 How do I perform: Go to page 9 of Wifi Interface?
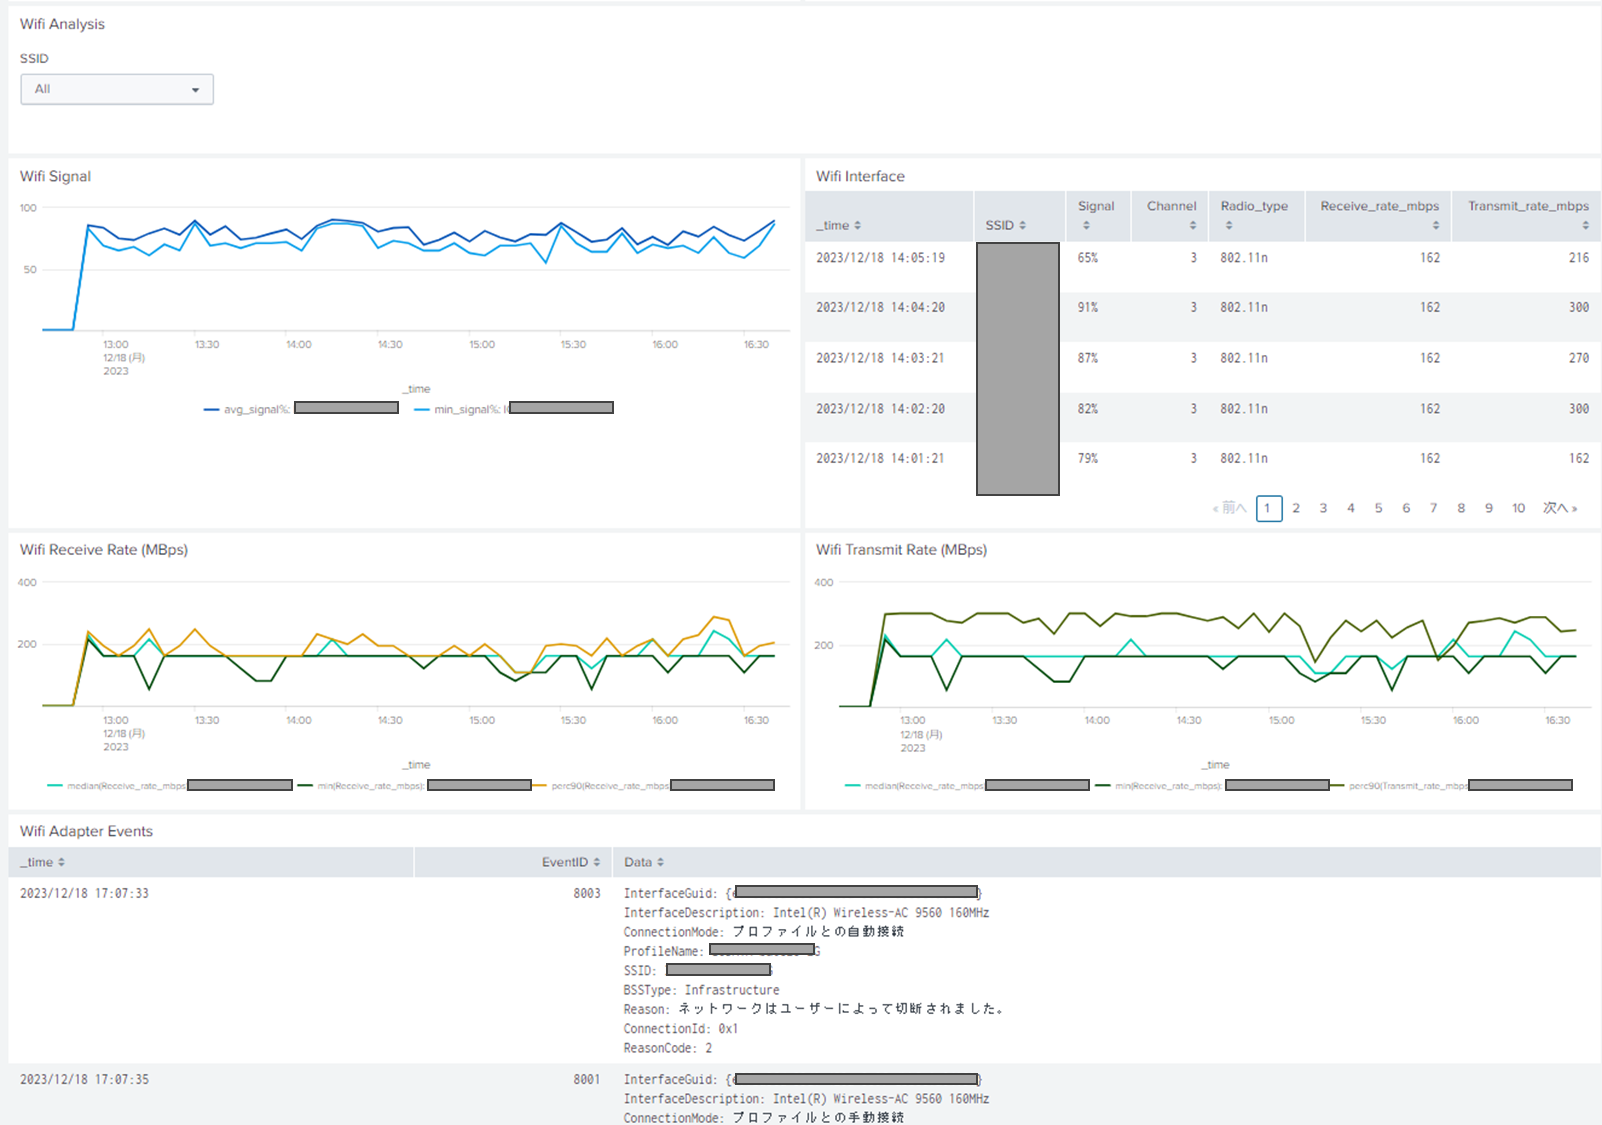(x=1489, y=508)
